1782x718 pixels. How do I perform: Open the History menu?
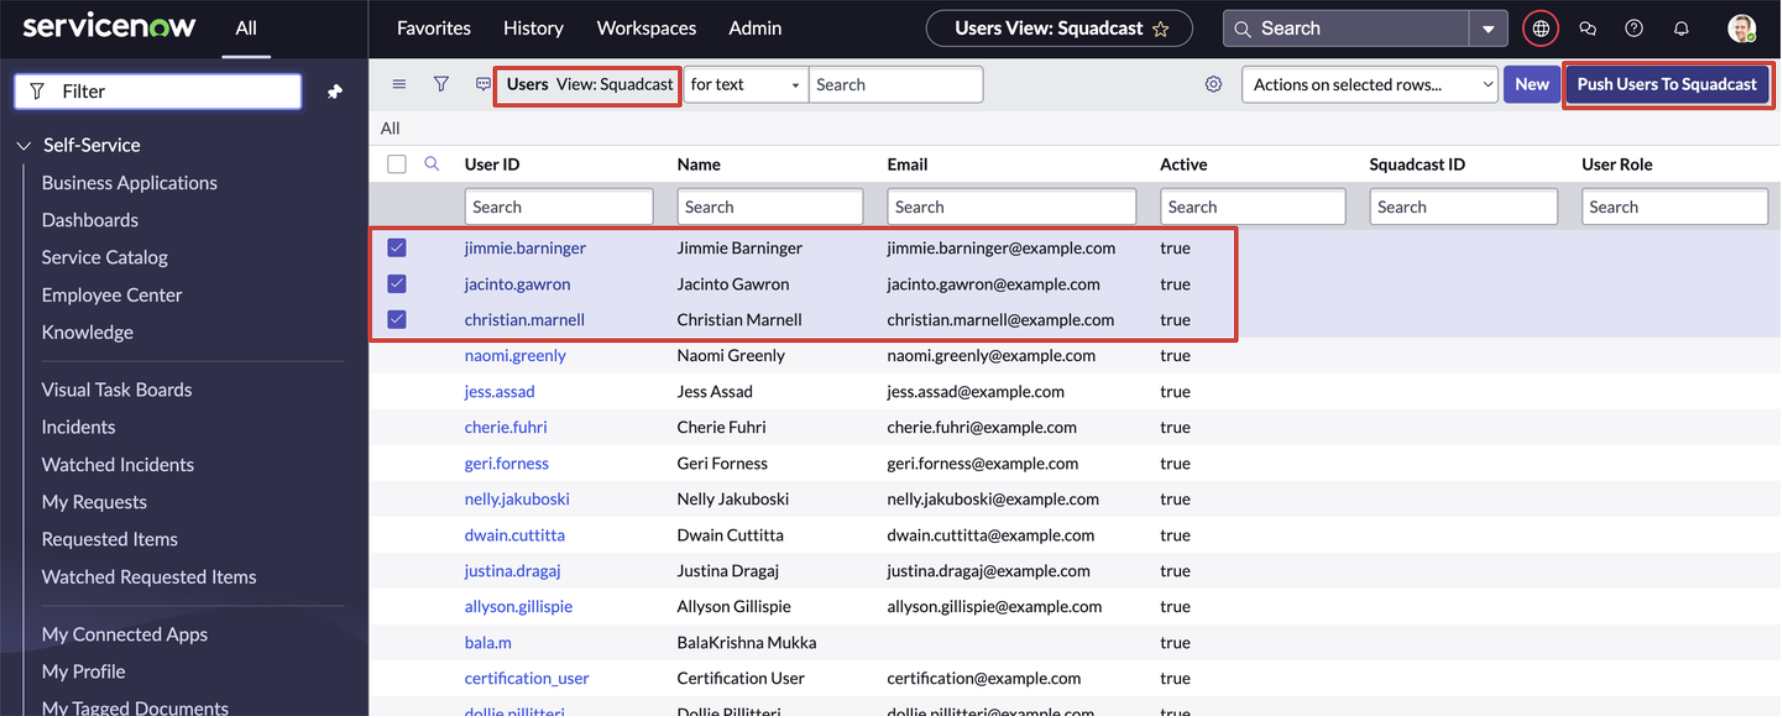pos(533,28)
